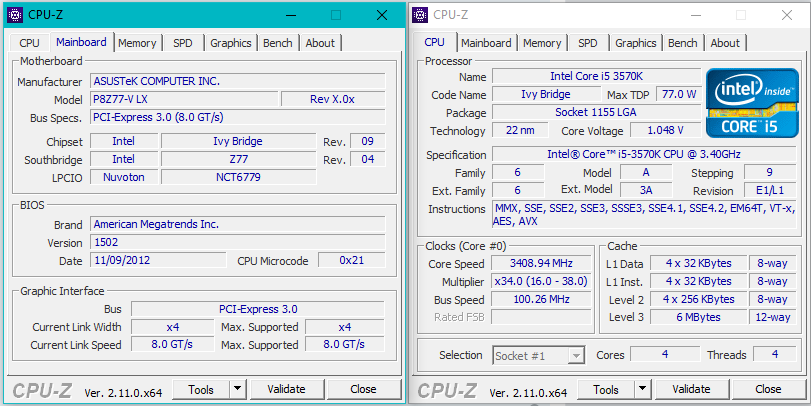Screen dimensions: 811x406
Task: Click the Intel Core i5 logo
Action: click(751, 103)
